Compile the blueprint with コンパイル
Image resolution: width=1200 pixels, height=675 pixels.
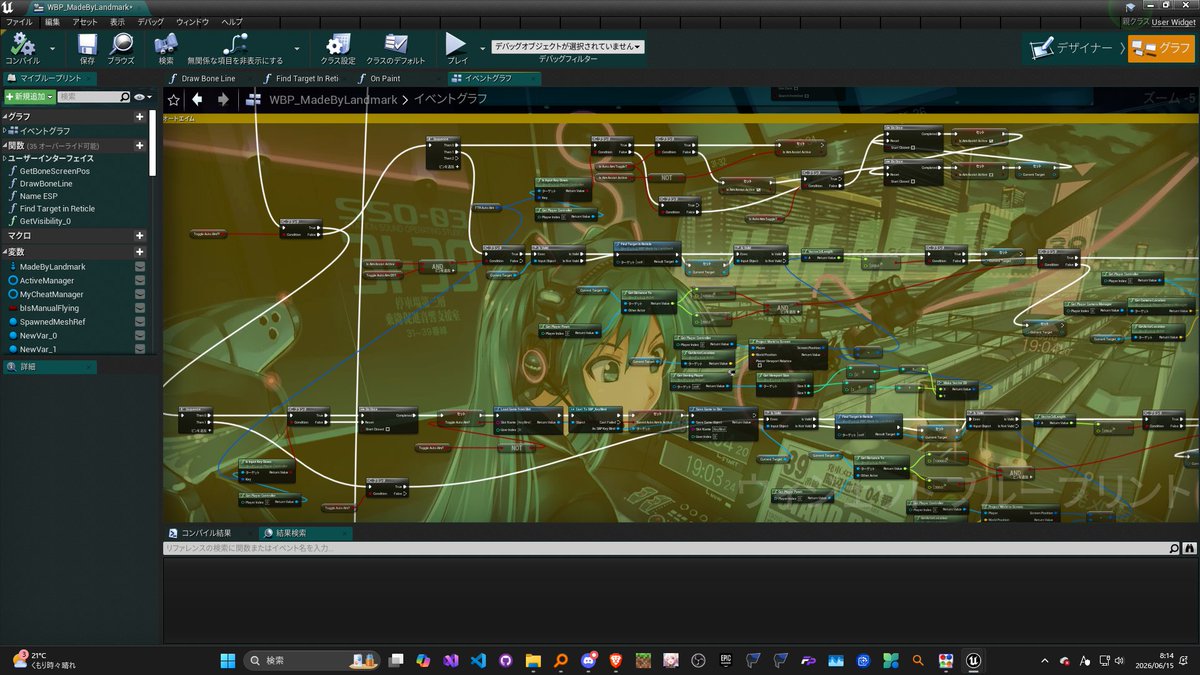pos(22,47)
